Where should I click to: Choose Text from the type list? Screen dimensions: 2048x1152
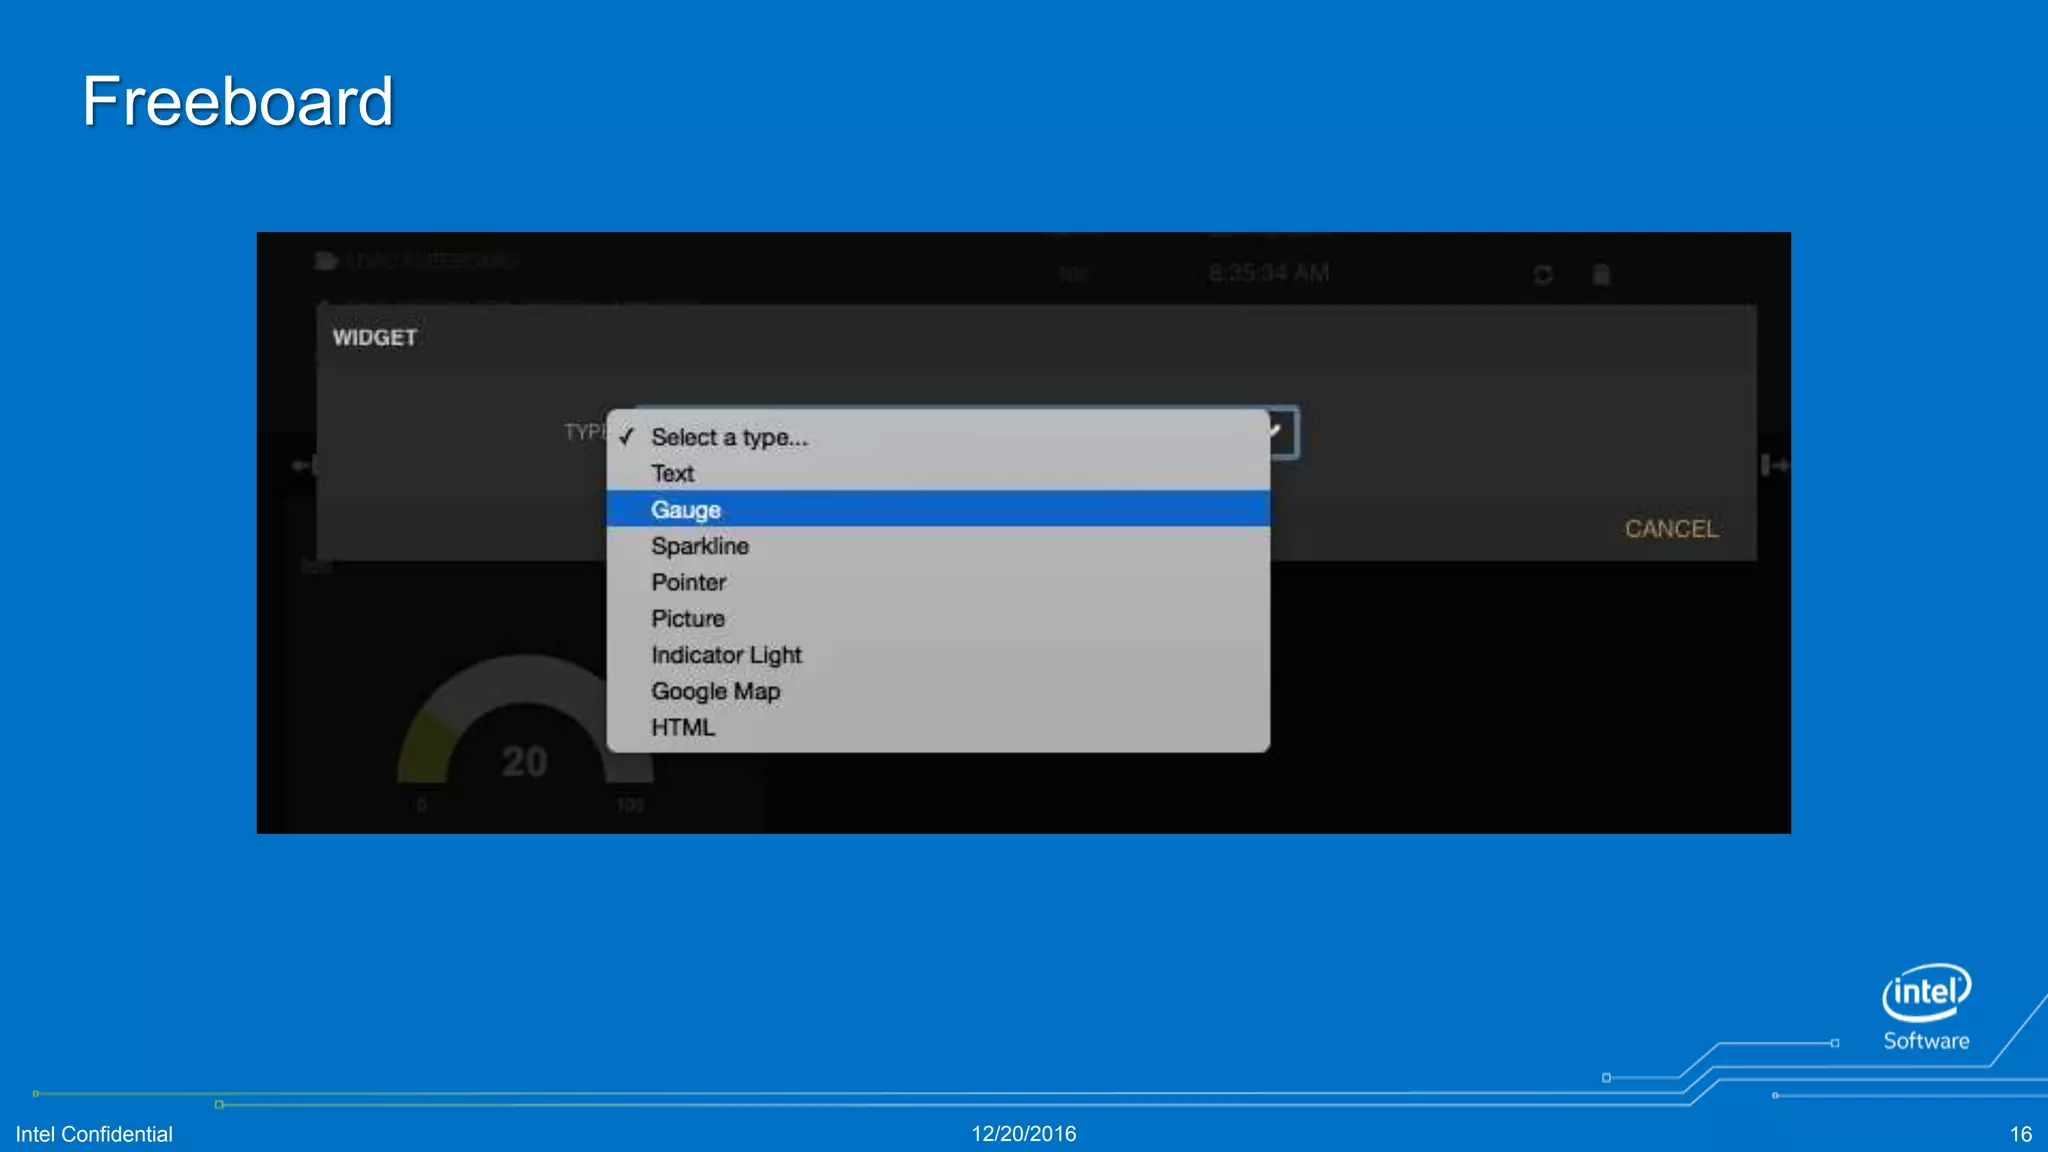pos(938,474)
